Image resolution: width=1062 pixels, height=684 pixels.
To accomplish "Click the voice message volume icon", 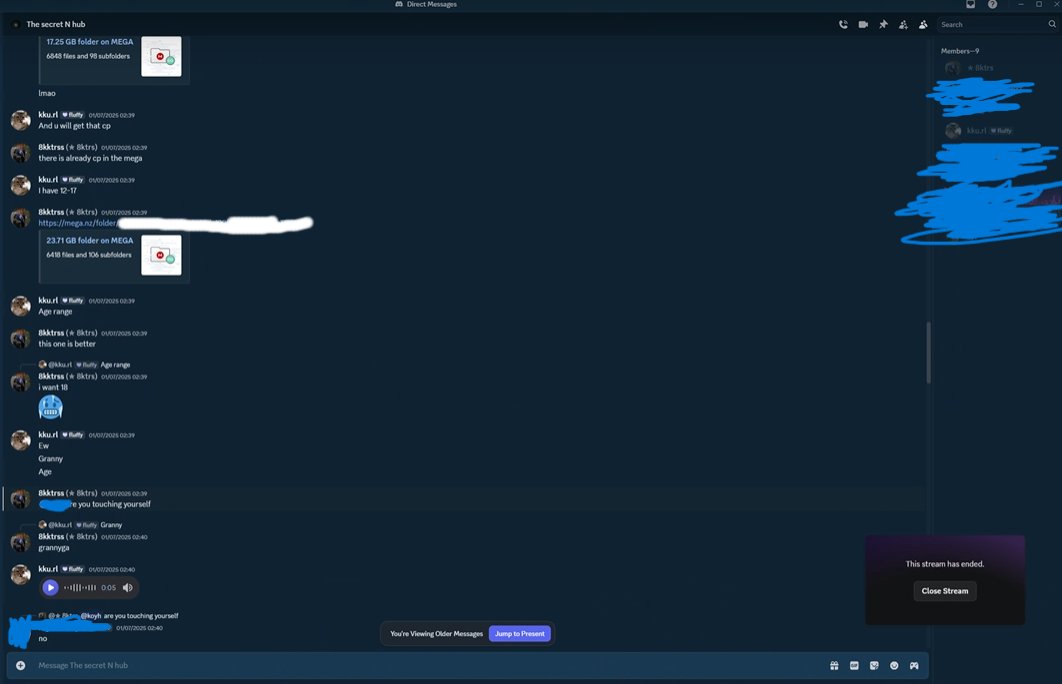I will click(x=127, y=588).
